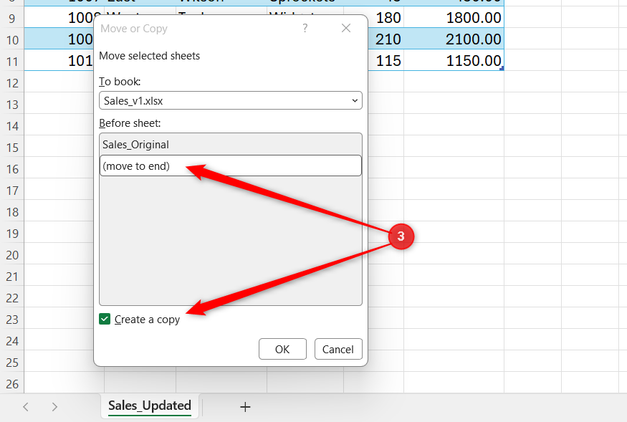
Task: Click cell containing 180
Action: pyautogui.click(x=385, y=18)
